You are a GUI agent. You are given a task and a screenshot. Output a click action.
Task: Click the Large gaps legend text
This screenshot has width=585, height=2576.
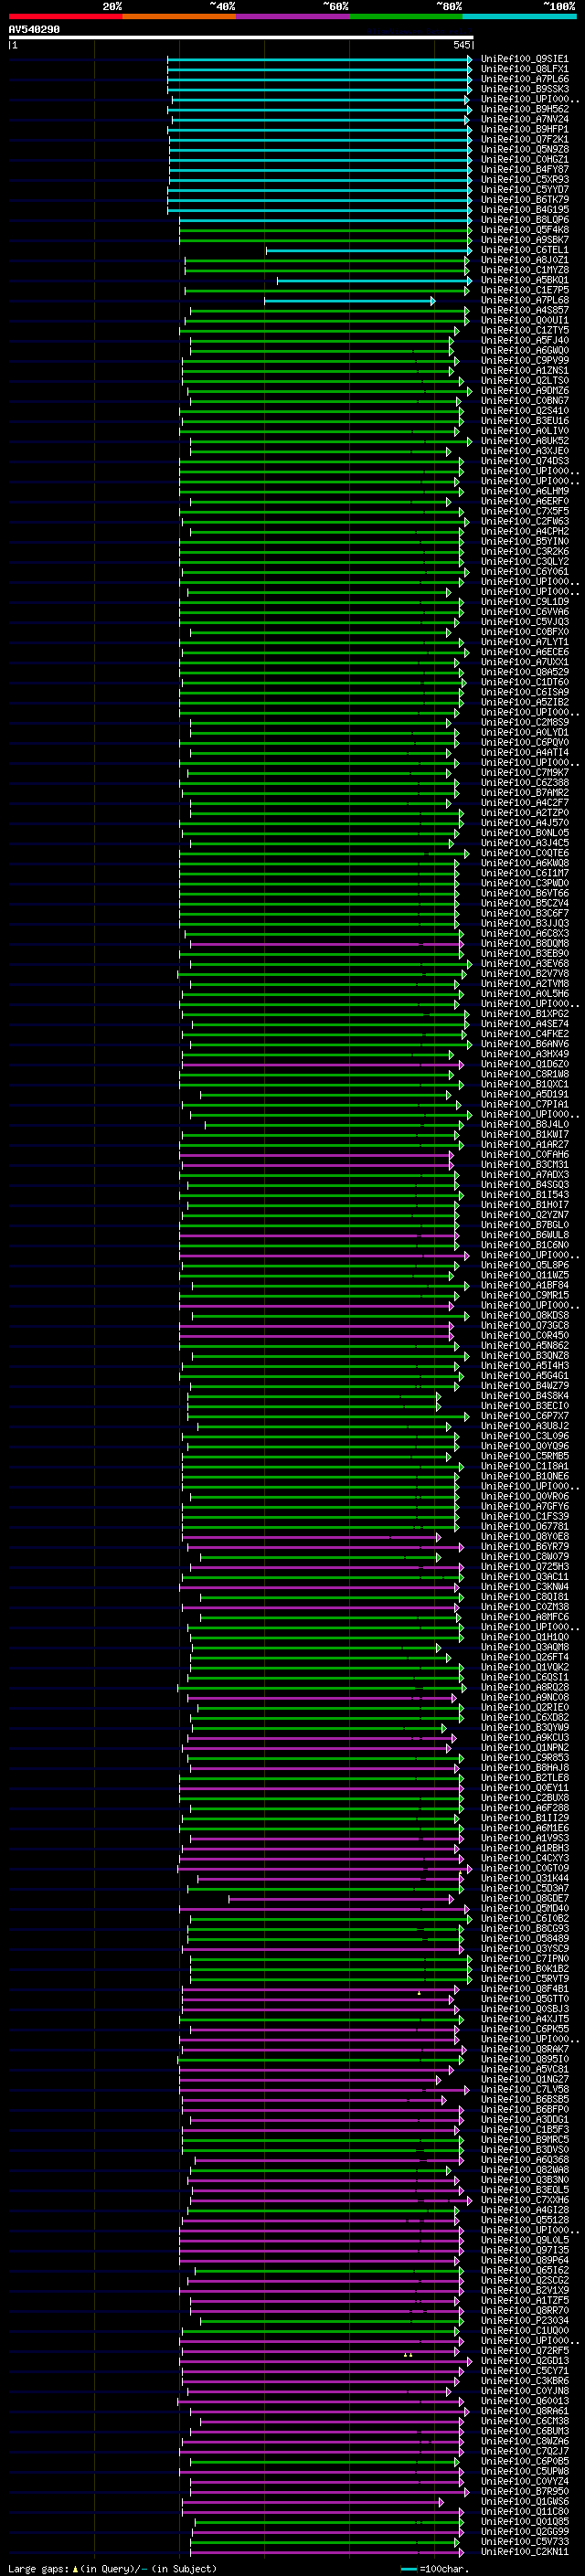(x=112, y=2569)
